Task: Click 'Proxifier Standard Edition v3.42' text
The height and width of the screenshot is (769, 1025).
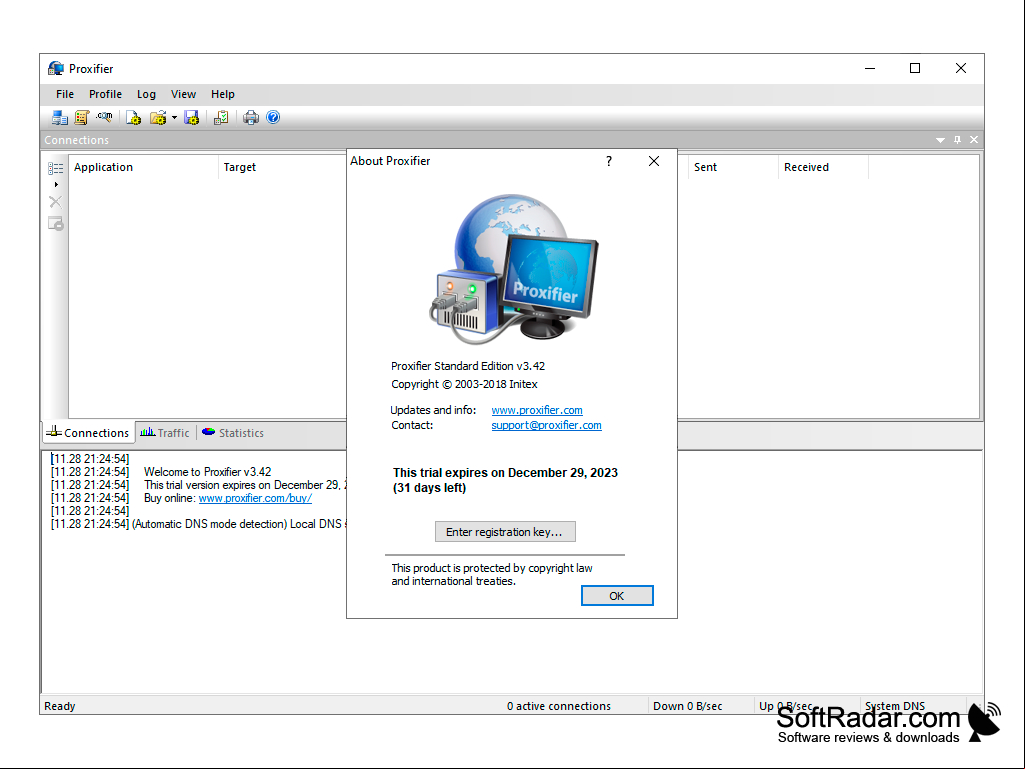Action: 468,366
